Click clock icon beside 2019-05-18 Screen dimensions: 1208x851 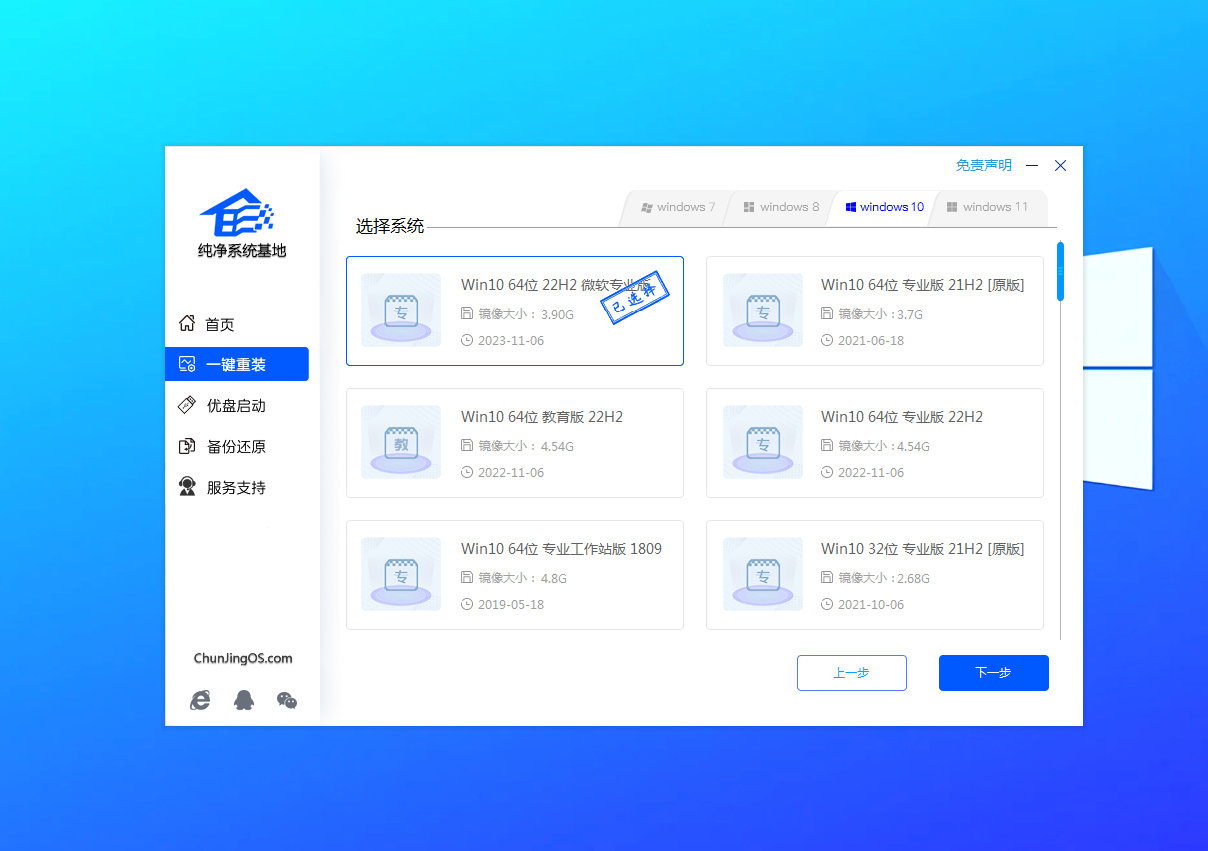pos(467,604)
